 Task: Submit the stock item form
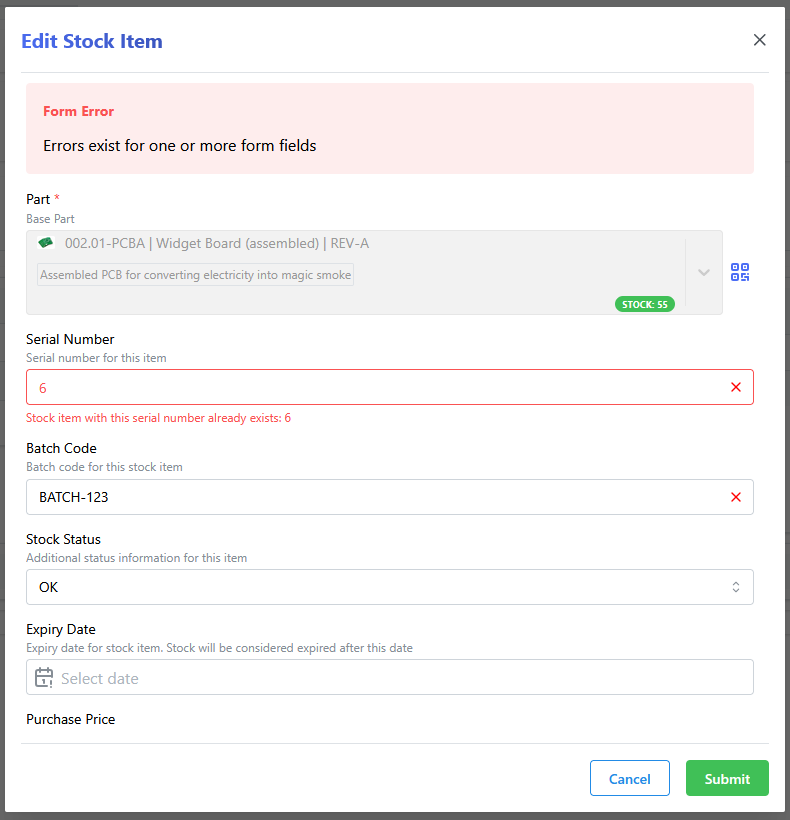point(727,779)
